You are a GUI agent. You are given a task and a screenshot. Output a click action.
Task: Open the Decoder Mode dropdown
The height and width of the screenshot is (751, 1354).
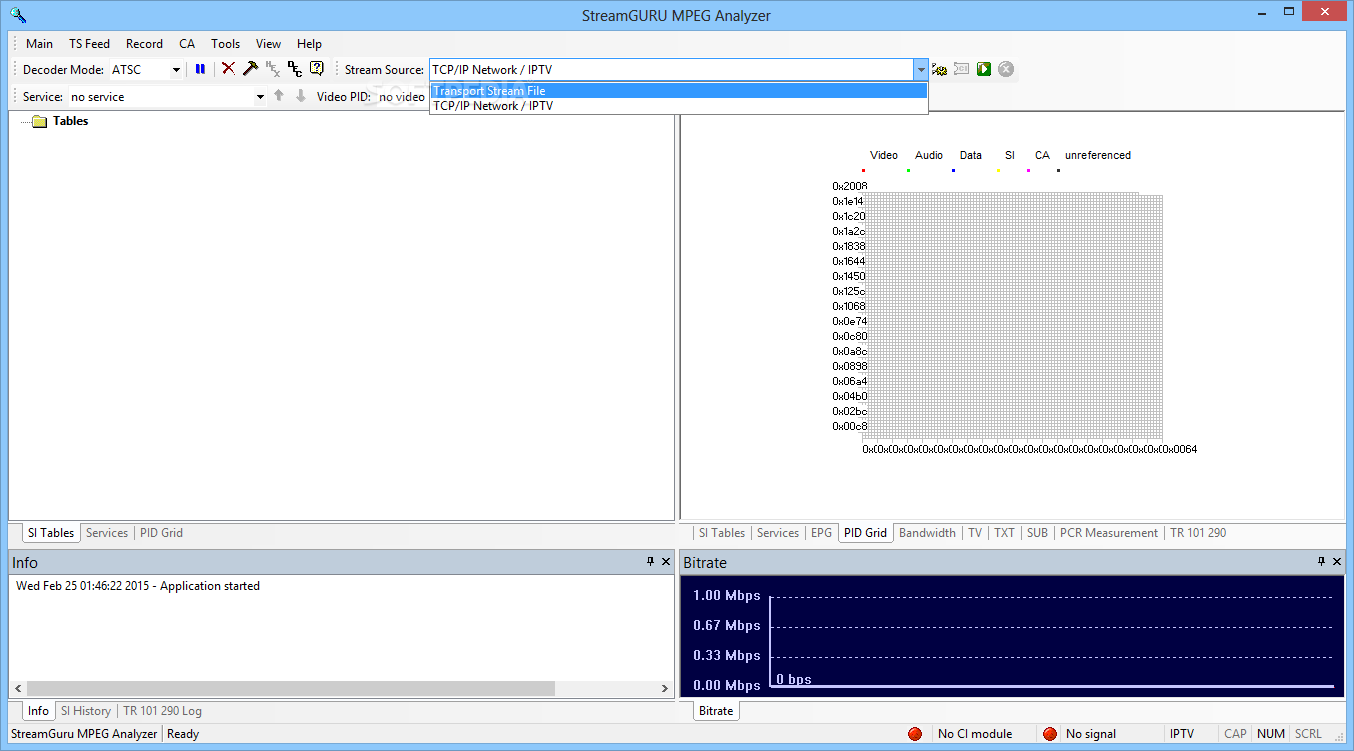(x=176, y=70)
